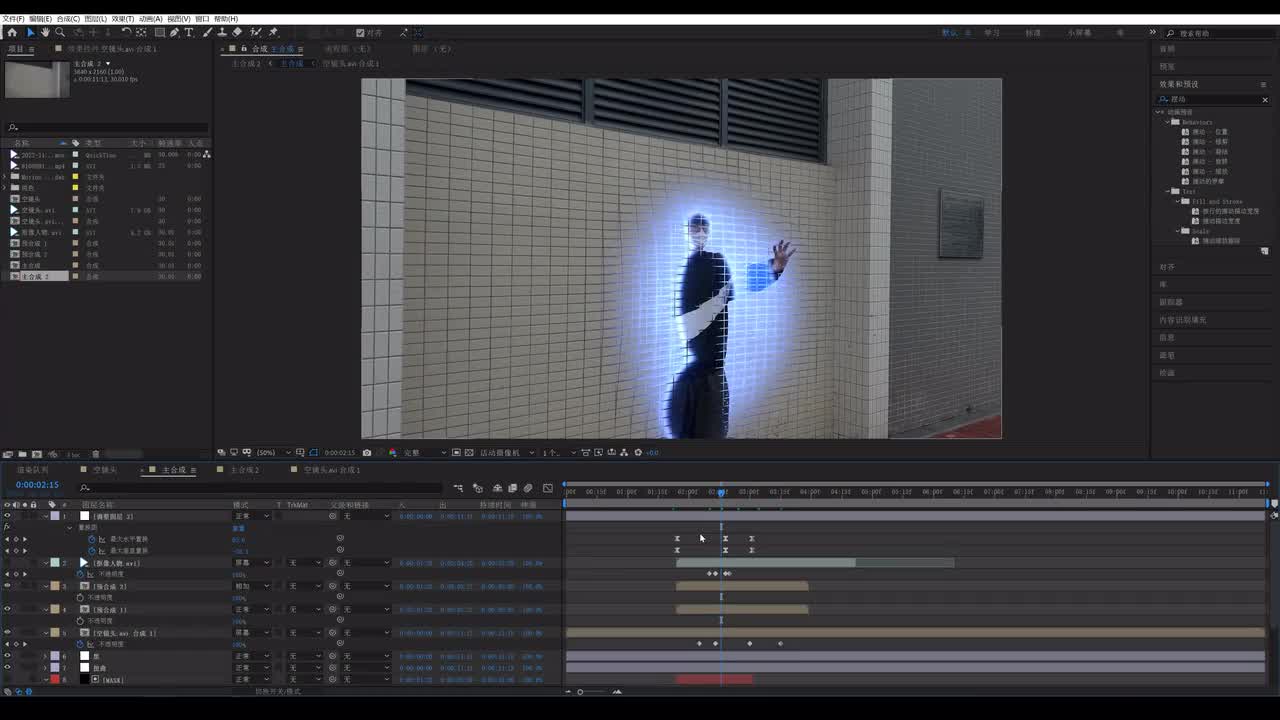Select the Selection arrow tool
Screen dimensions: 1280x720
pyautogui.click(x=30, y=32)
